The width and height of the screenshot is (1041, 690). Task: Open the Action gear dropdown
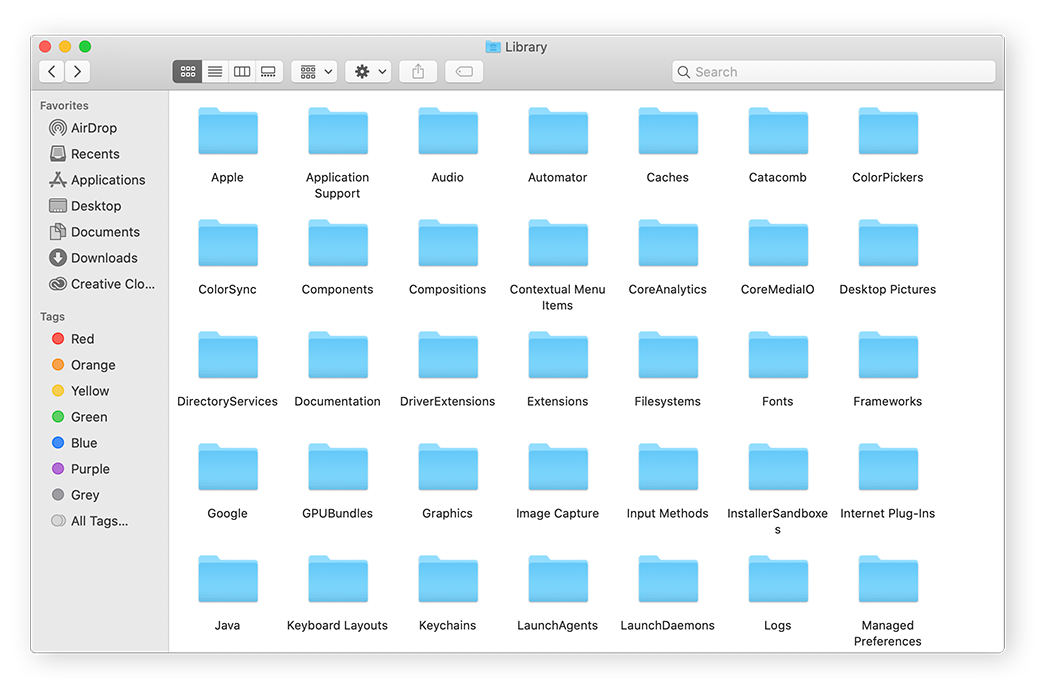point(367,71)
